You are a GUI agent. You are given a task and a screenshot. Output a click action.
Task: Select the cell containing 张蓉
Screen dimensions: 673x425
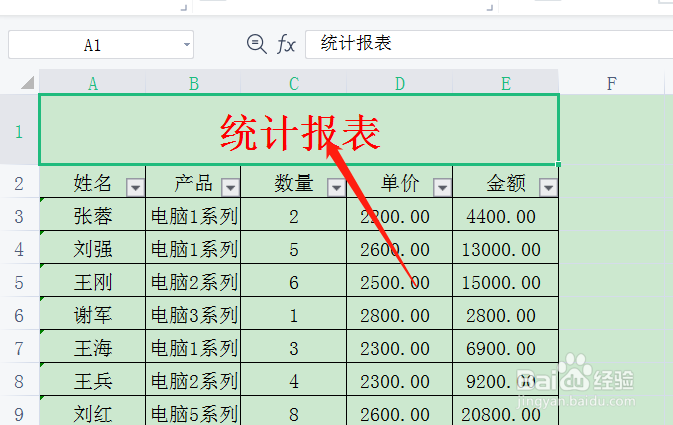pos(93,216)
